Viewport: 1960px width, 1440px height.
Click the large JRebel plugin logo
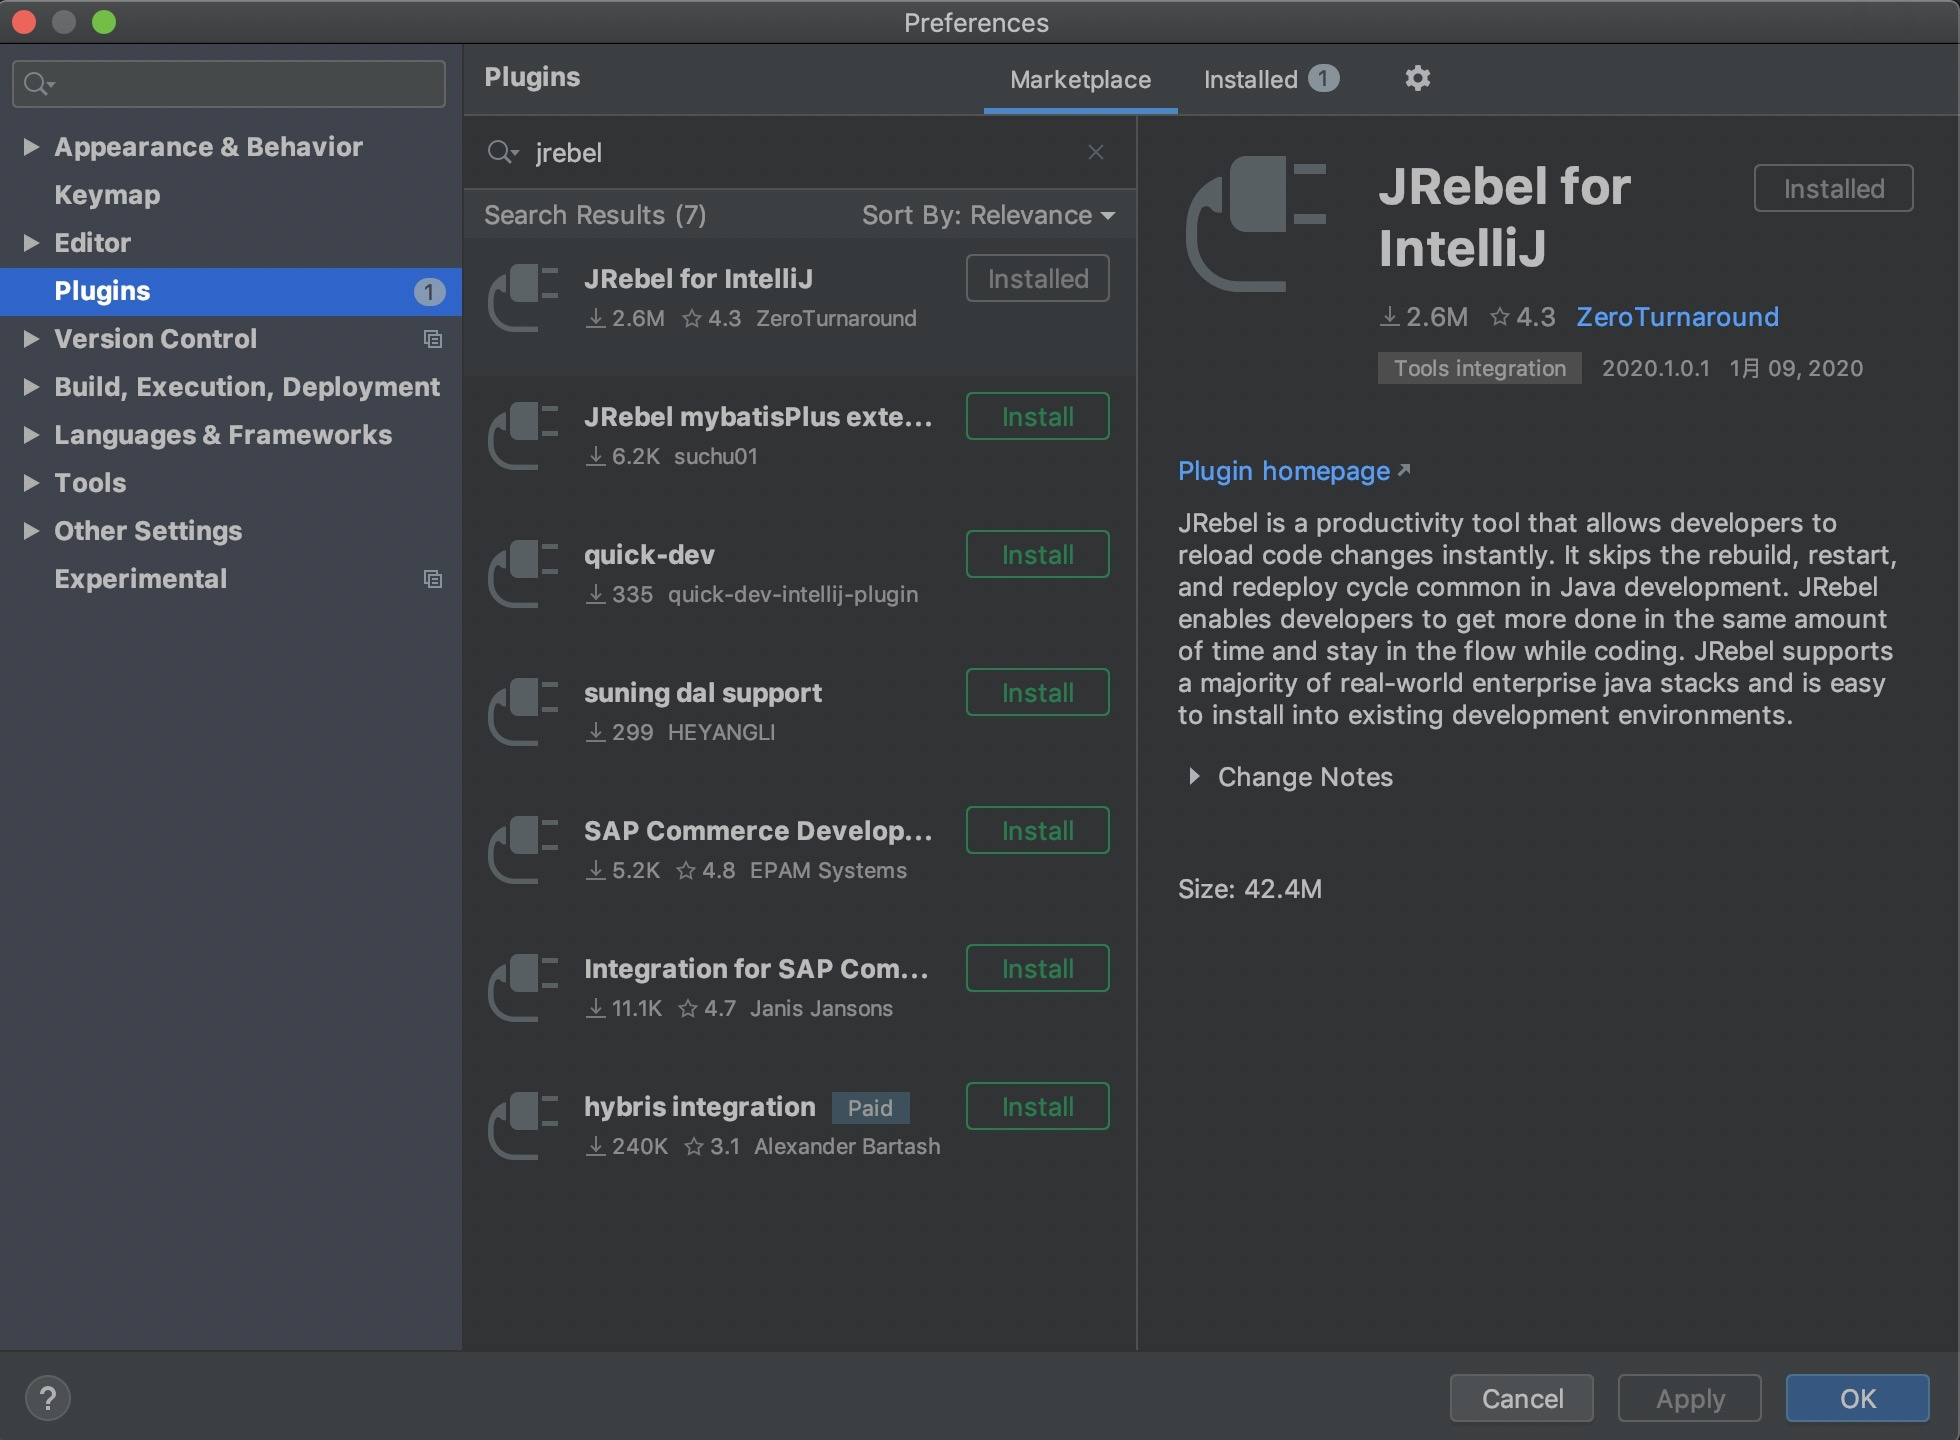(x=1256, y=224)
